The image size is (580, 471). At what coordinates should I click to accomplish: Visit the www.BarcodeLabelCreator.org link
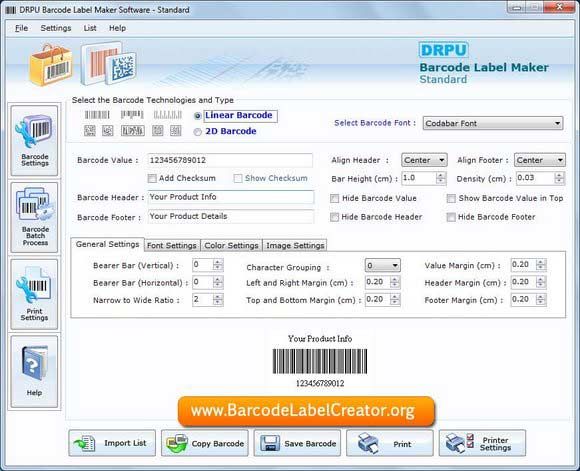(306, 411)
